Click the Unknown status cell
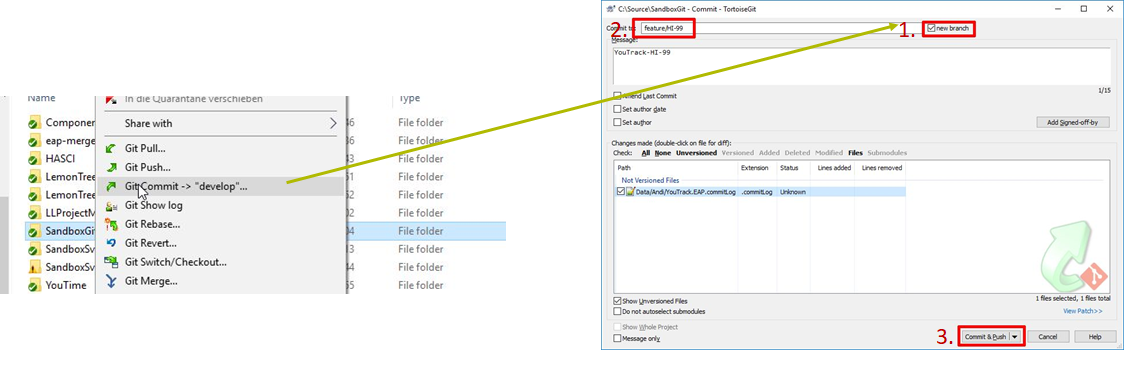1124x365 pixels. point(793,192)
